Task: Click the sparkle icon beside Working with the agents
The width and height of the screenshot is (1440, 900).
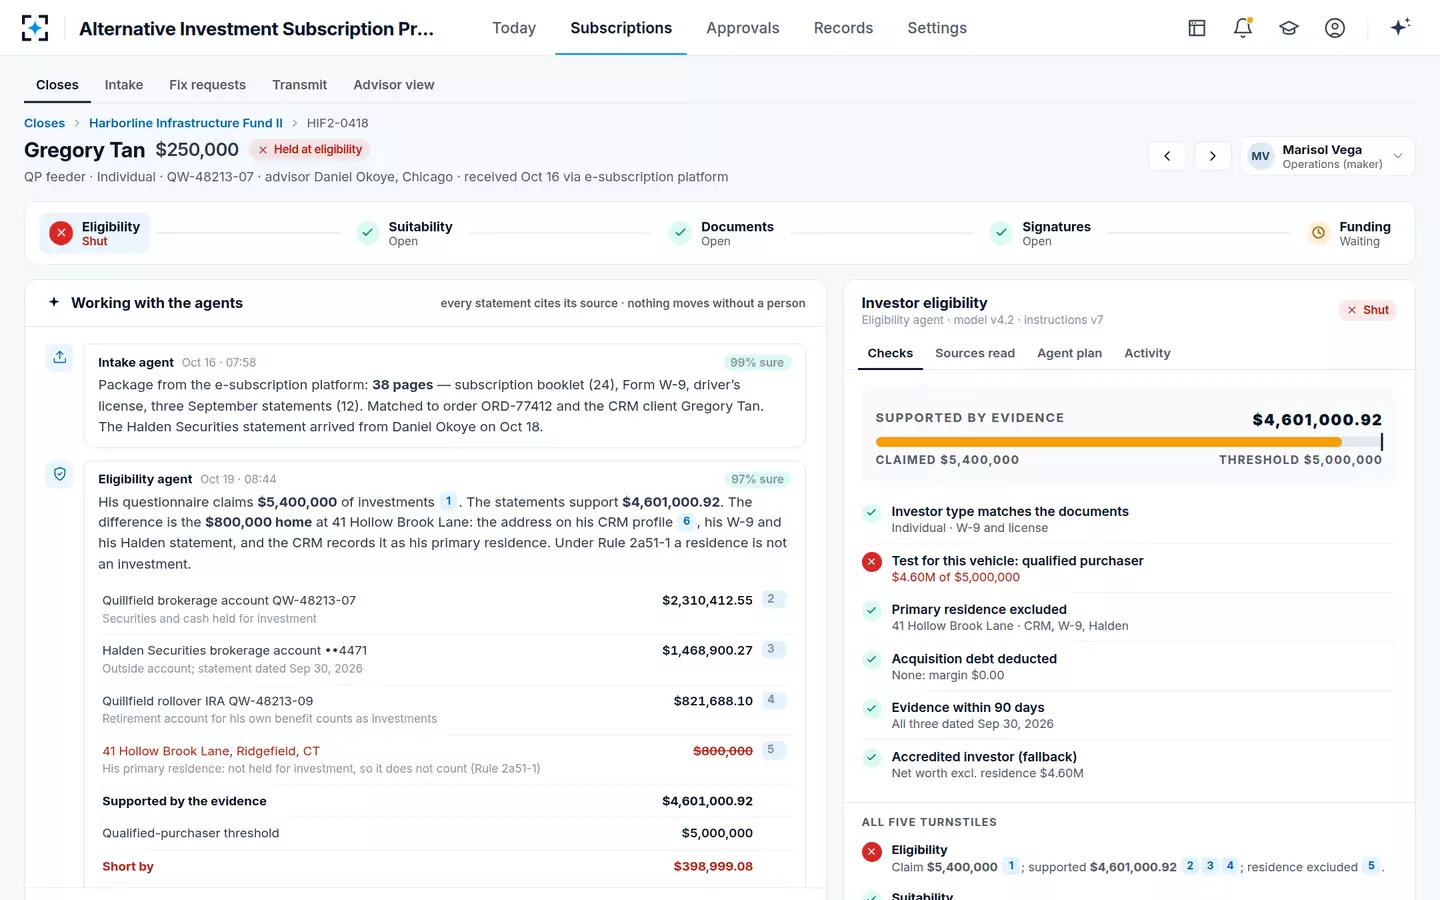Action: pos(54,302)
